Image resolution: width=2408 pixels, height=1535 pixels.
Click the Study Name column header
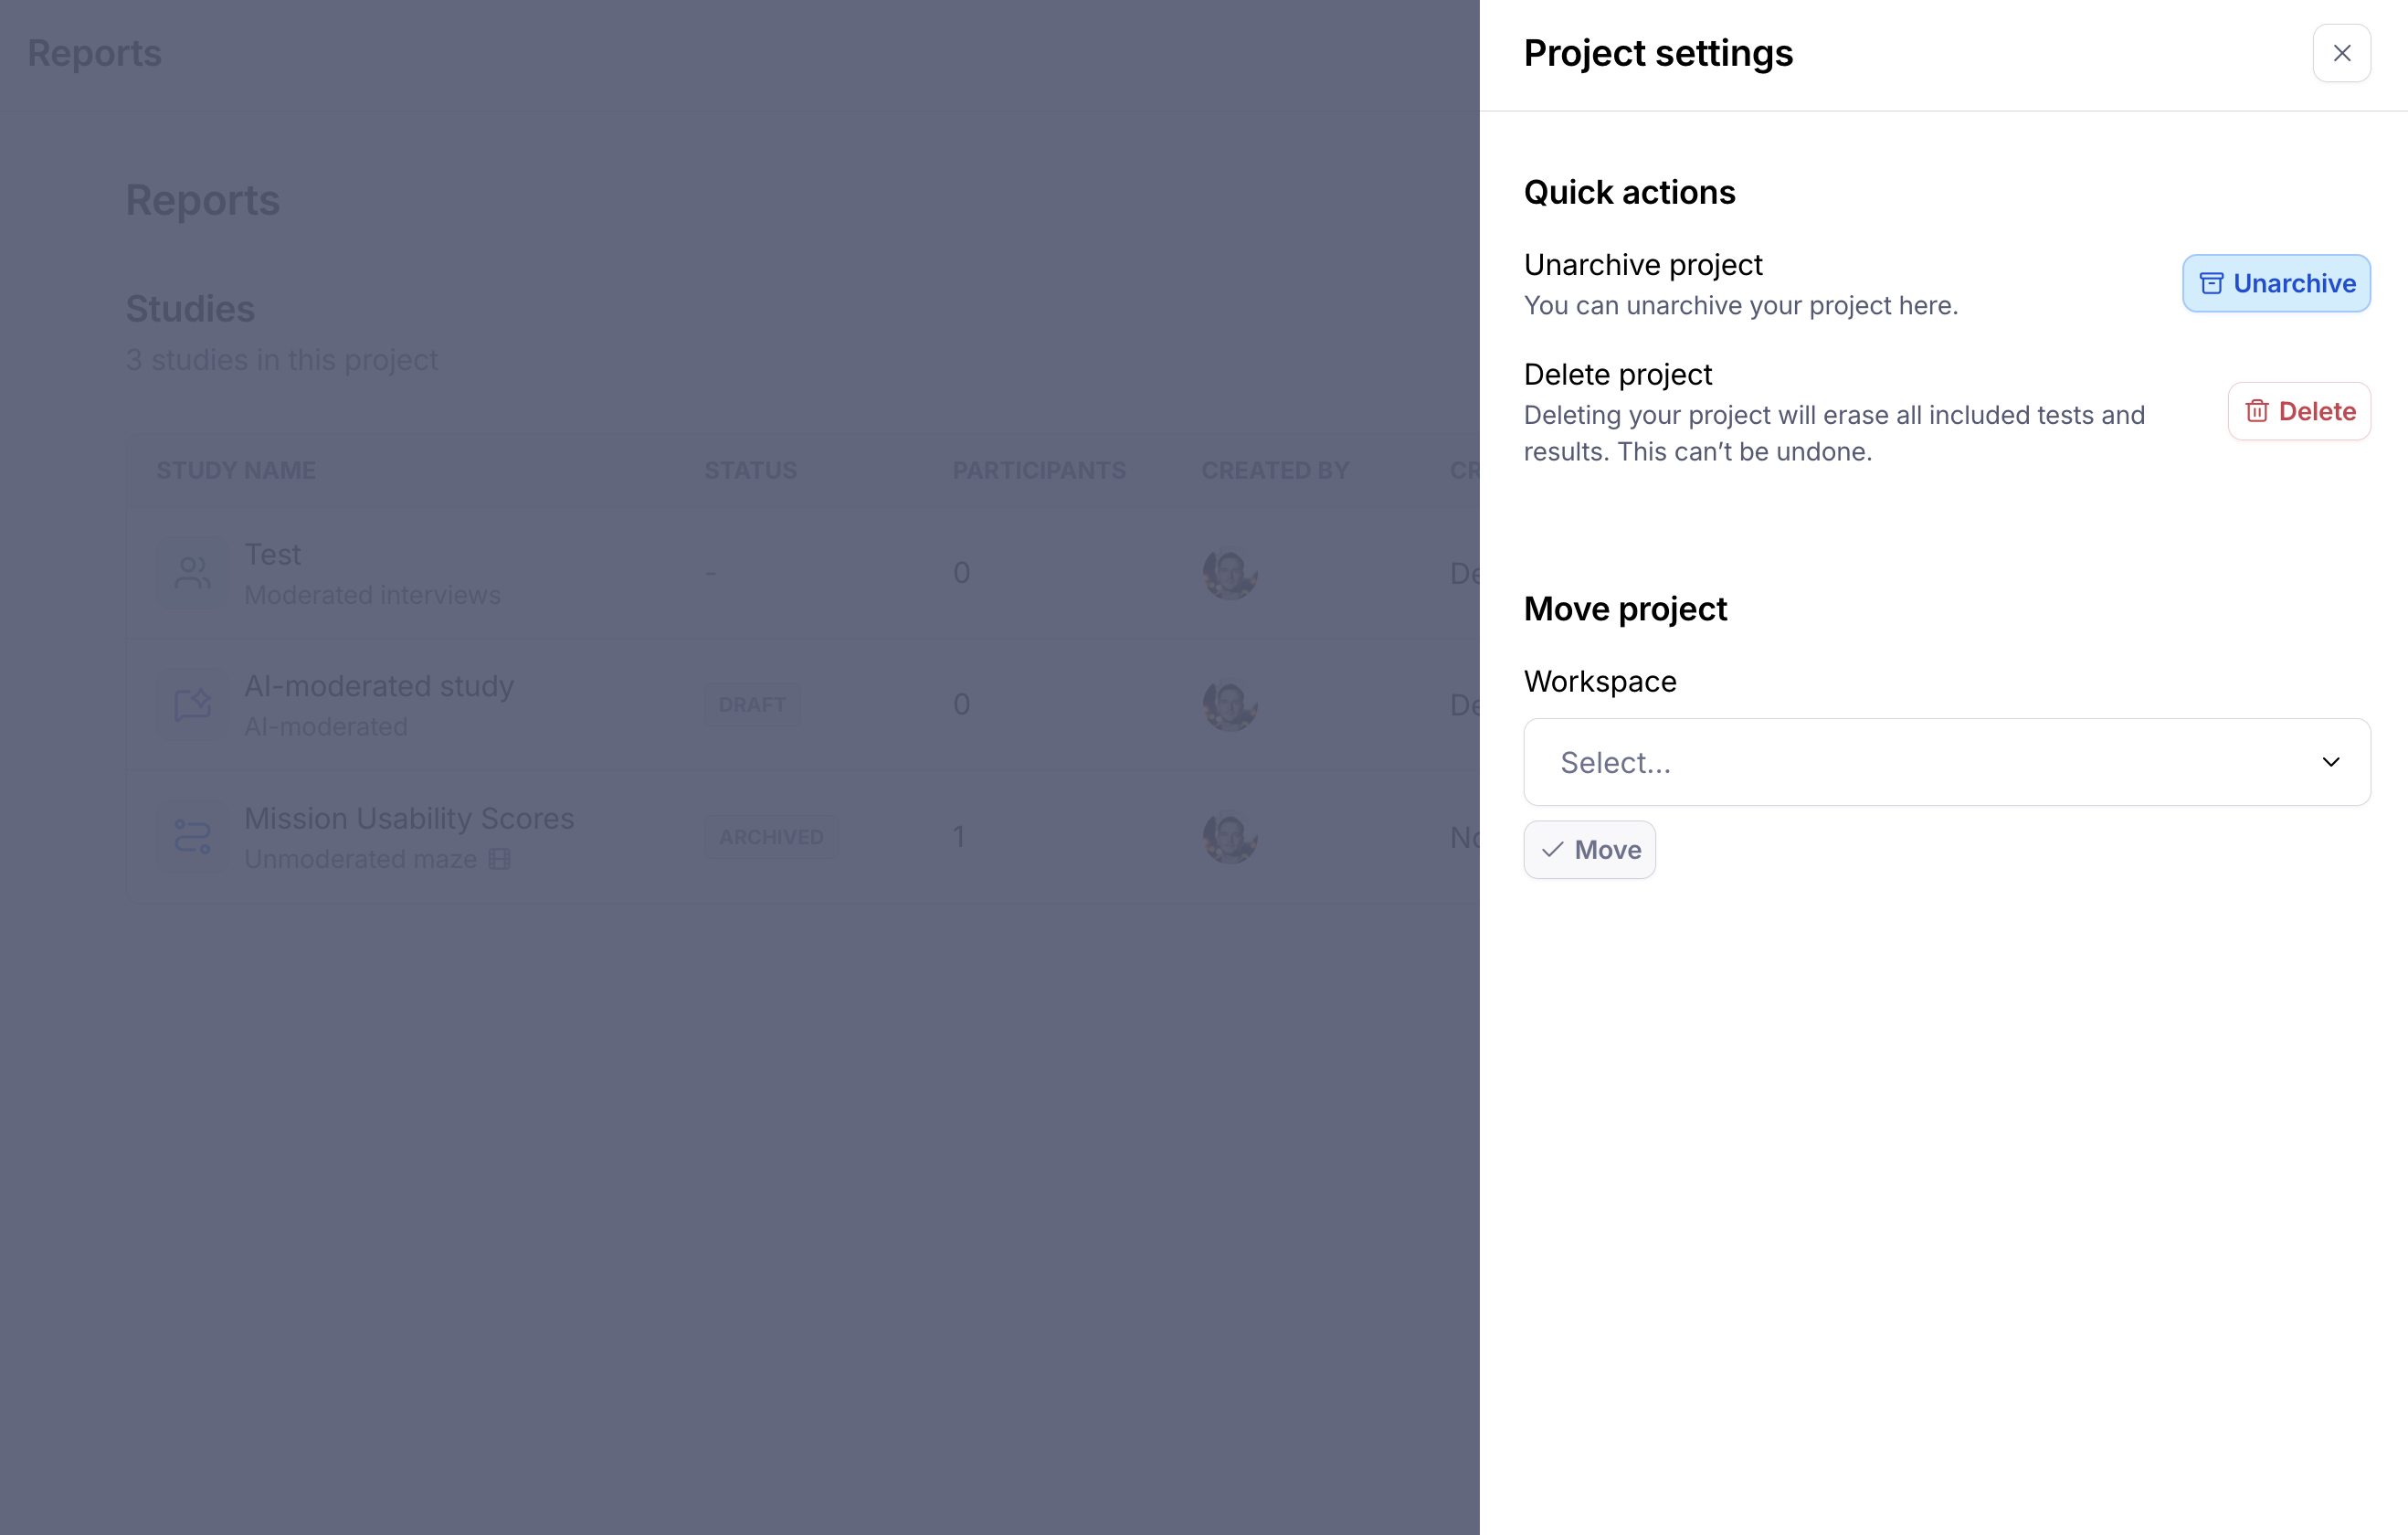(x=236, y=470)
